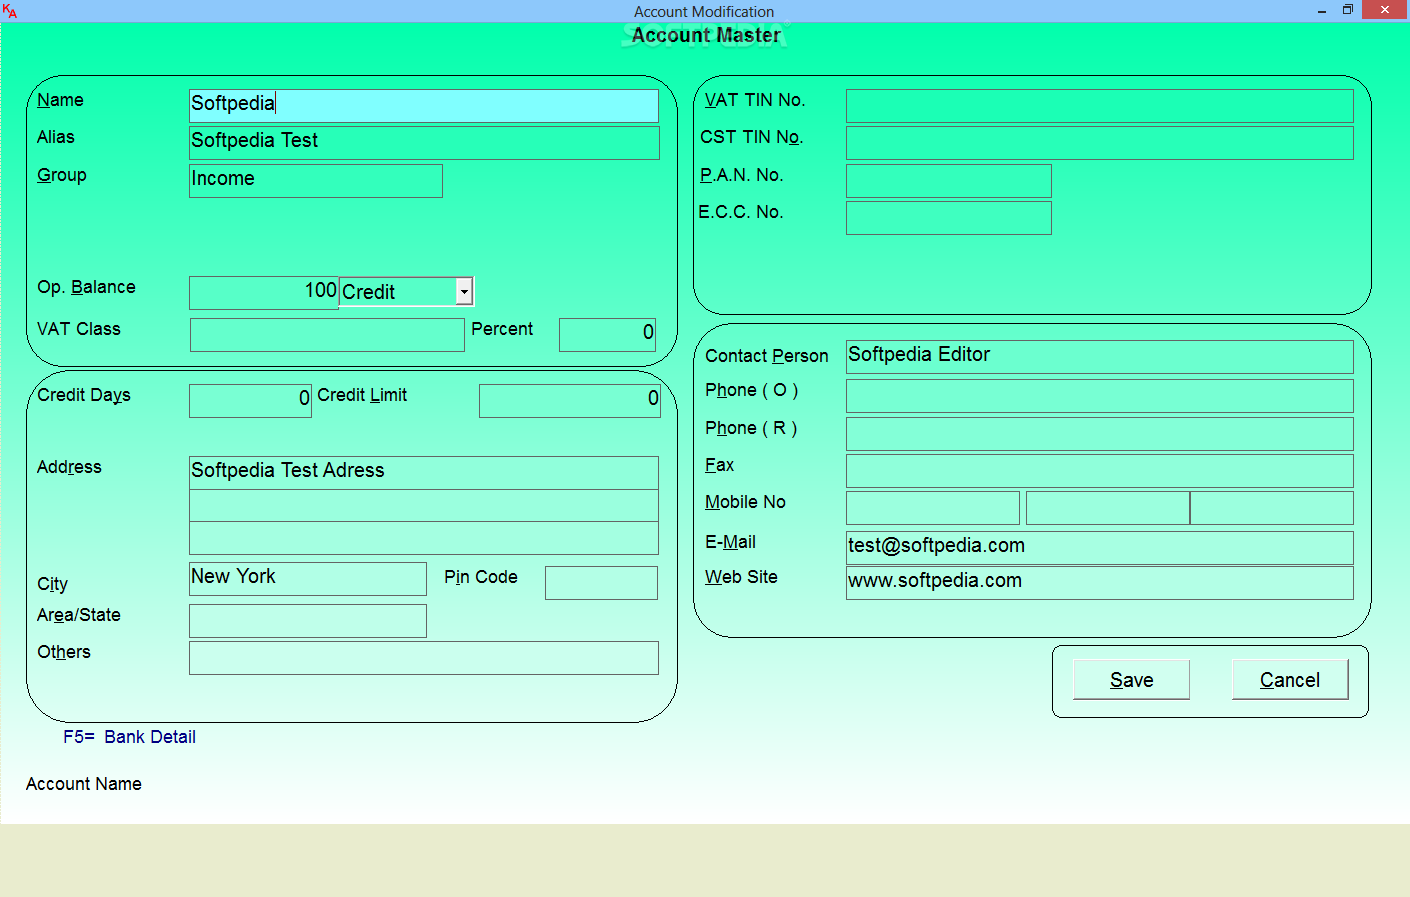Focus the Phone ( R ) field
The image size is (1410, 897).
click(x=1100, y=434)
